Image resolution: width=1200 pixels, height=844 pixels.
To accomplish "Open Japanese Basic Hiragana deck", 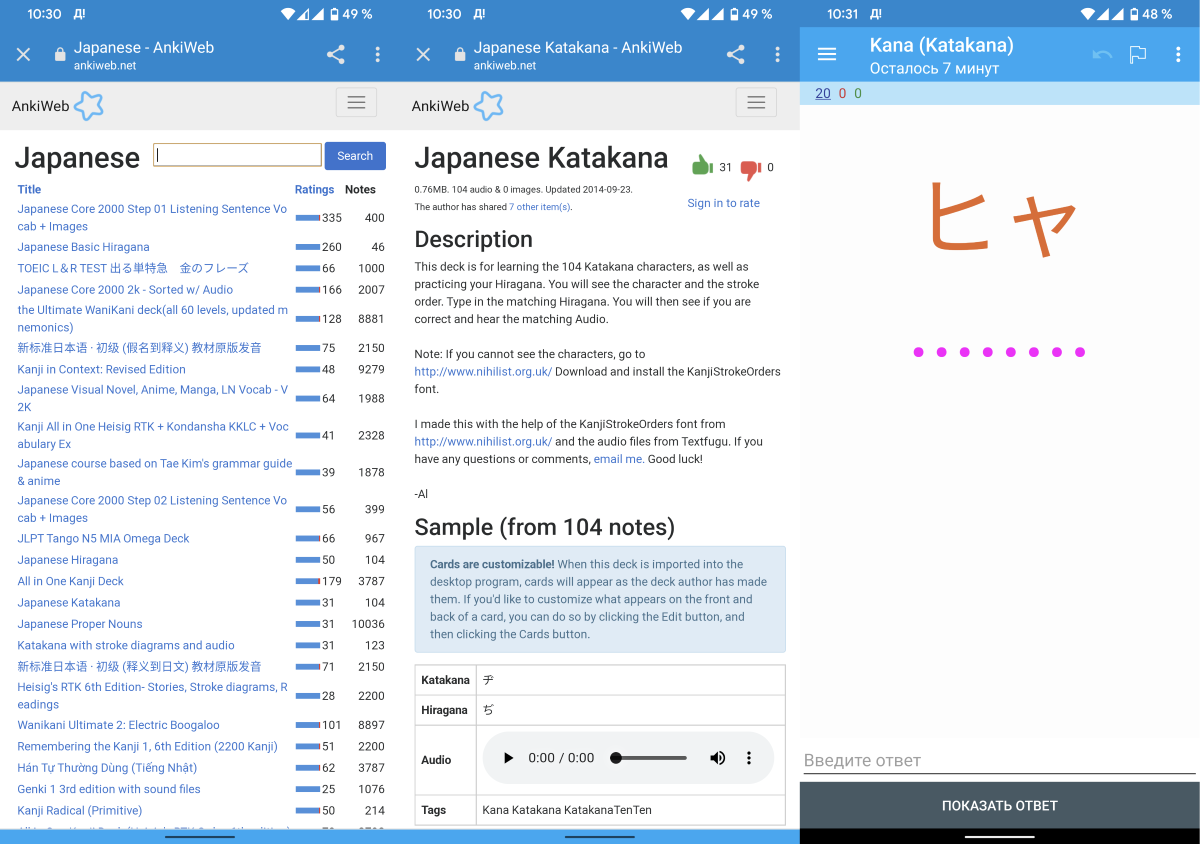I will pos(83,247).
